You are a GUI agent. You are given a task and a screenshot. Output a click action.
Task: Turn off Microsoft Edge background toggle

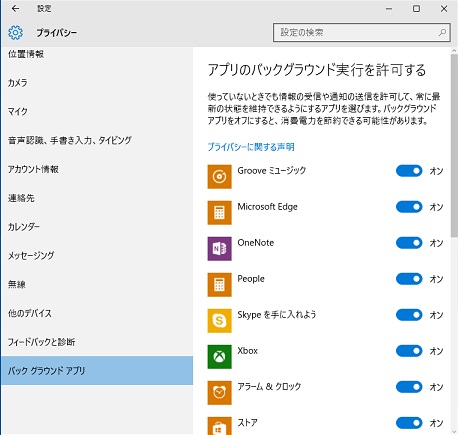pyautogui.click(x=409, y=207)
